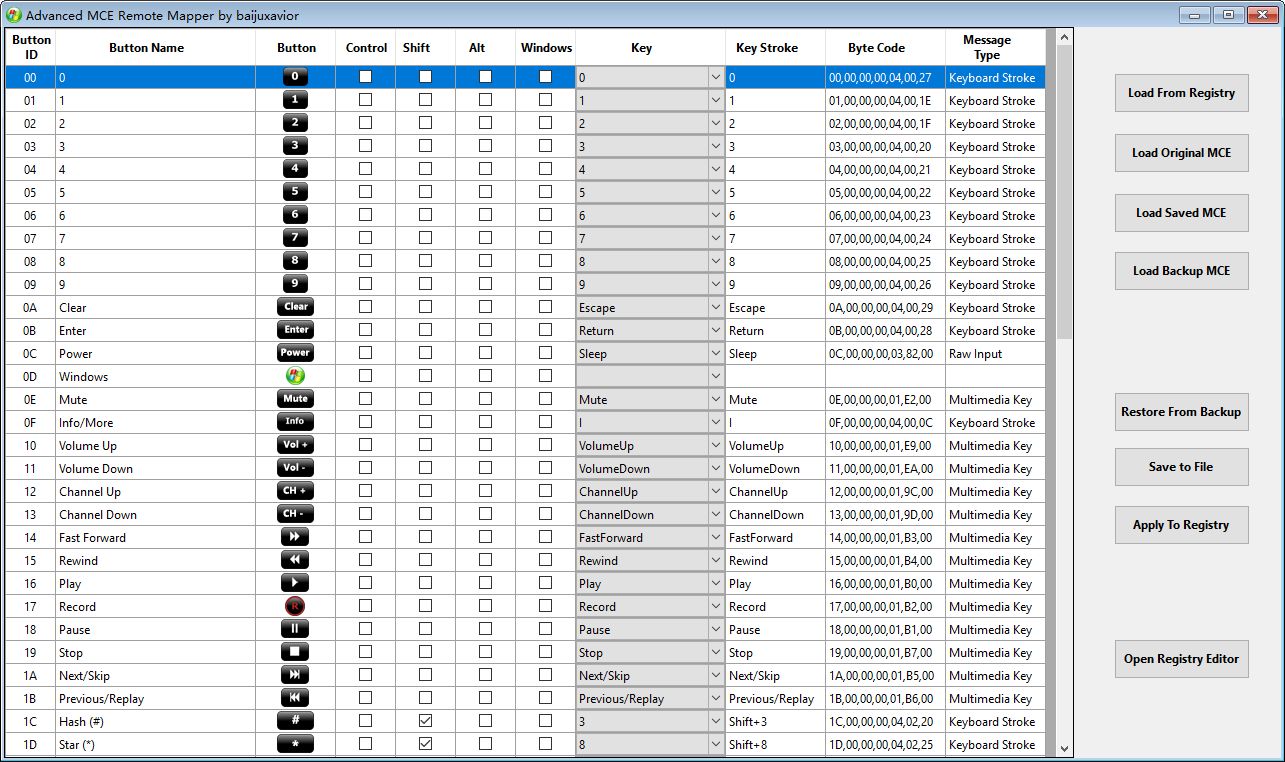
Task: Click the Enter remote button icon
Action: pyautogui.click(x=295, y=330)
